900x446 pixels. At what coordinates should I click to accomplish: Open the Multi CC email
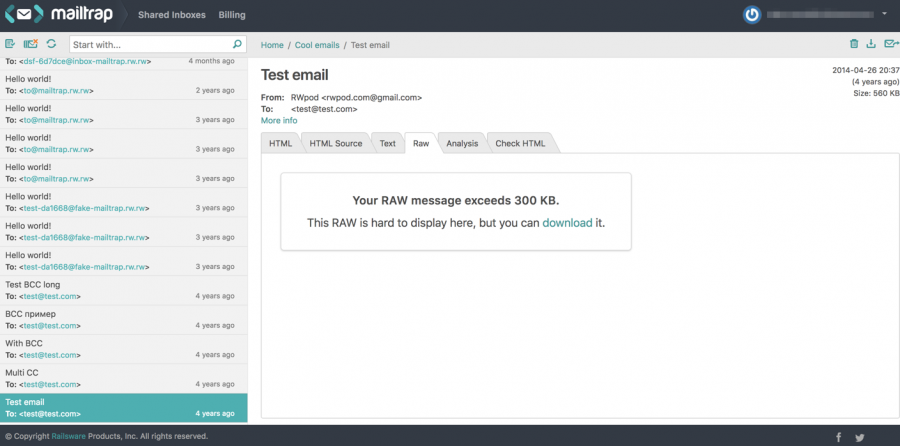[123, 378]
